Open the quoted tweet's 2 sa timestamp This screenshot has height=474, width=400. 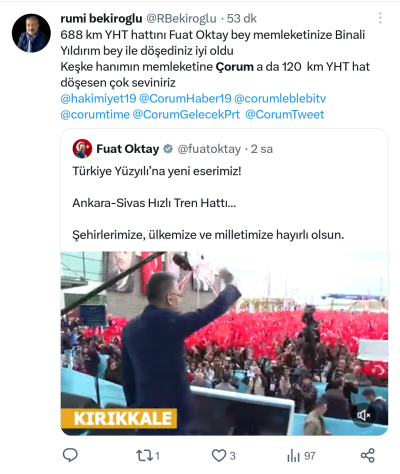262,149
